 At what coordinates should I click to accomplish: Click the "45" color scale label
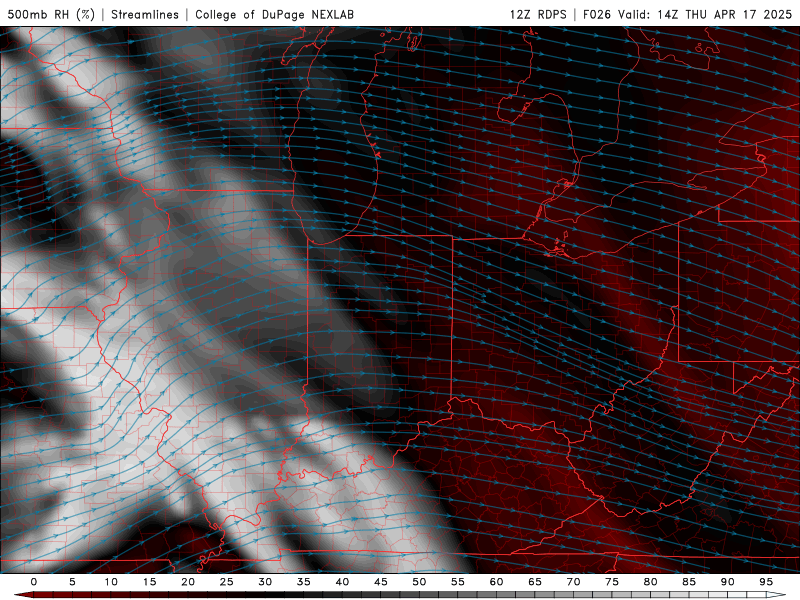click(381, 582)
